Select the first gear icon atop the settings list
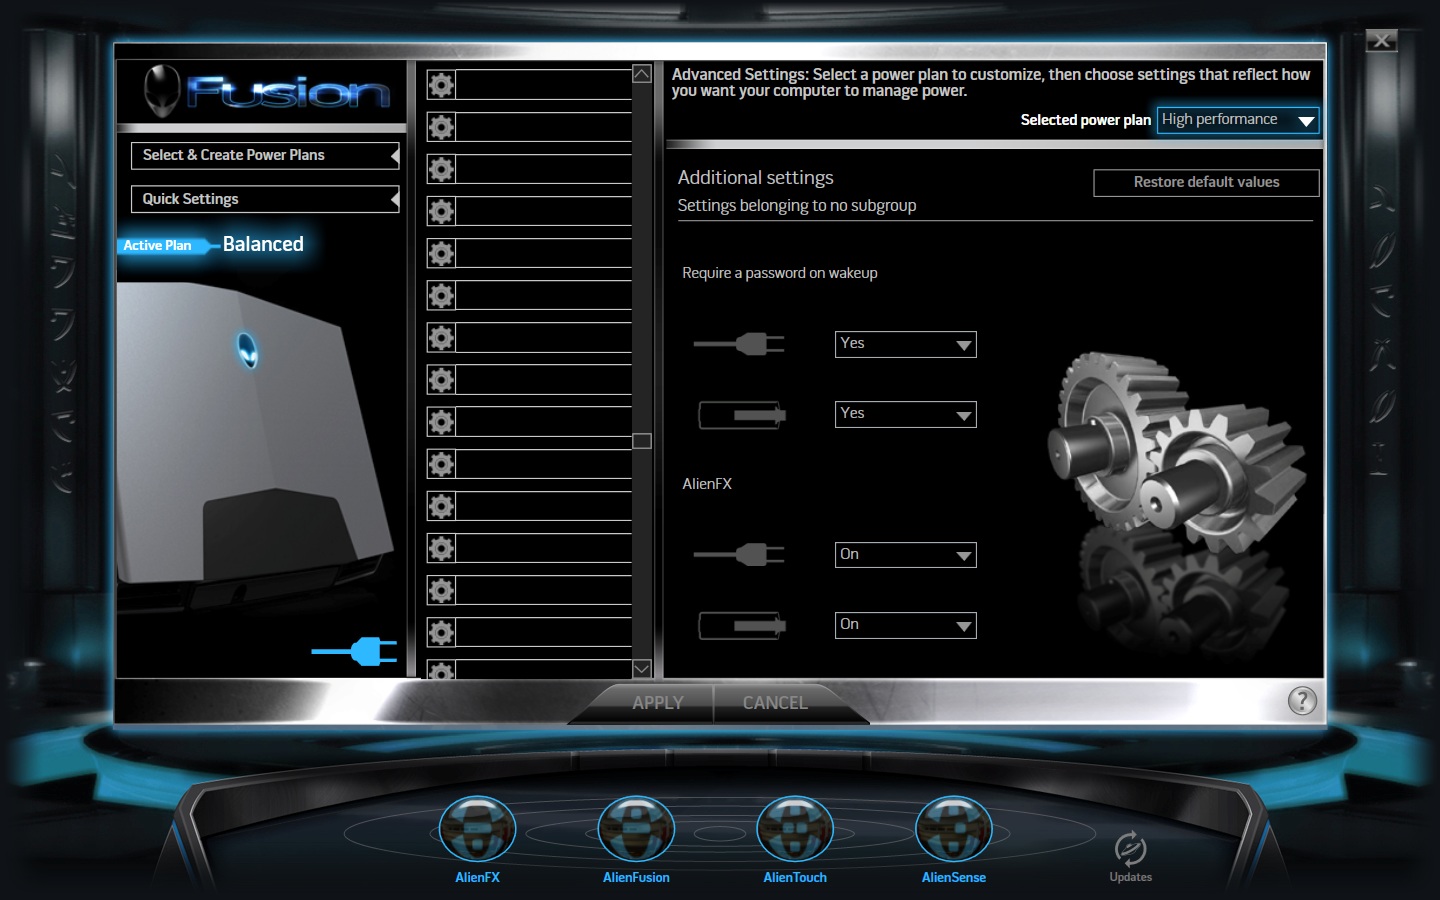This screenshot has width=1440, height=900. (x=441, y=85)
